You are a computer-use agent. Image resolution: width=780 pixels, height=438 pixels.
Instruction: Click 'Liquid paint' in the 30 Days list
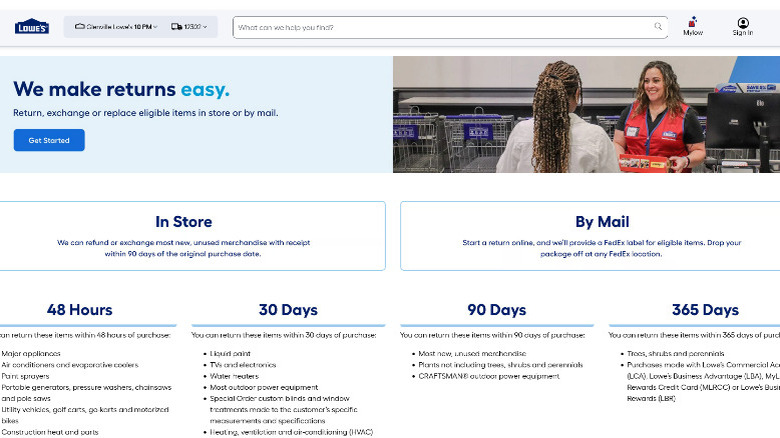[x=230, y=353]
